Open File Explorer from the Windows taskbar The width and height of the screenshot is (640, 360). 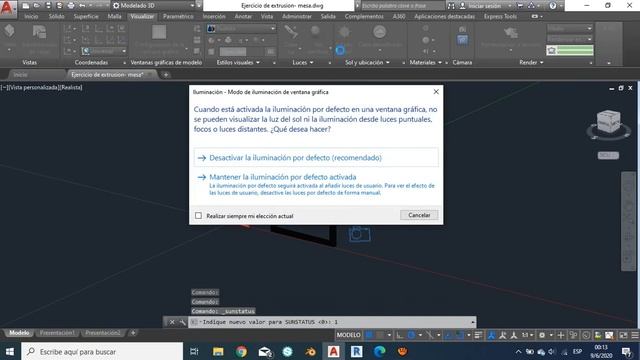pos(218,351)
